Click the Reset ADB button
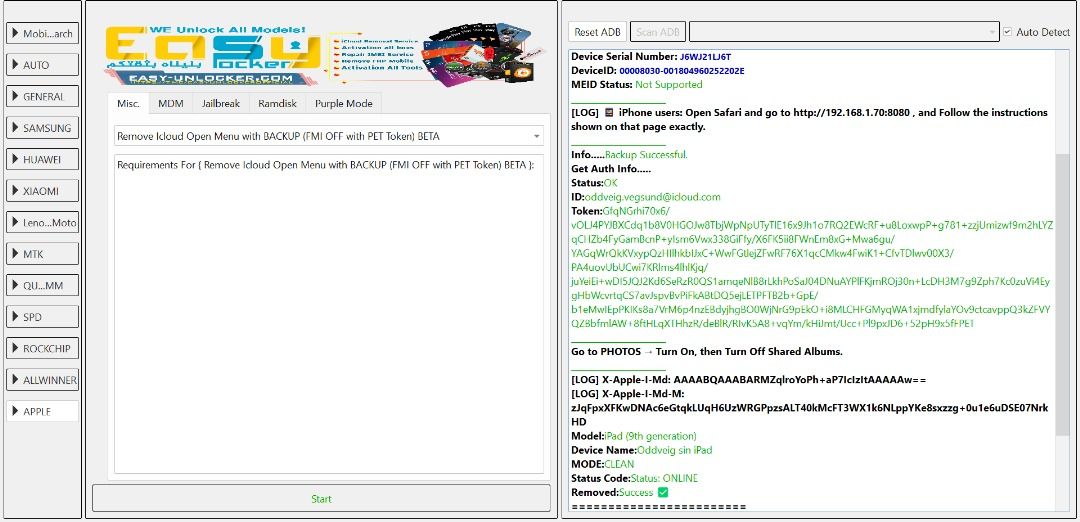Screen dimensions: 1080x522 tap(597, 32)
